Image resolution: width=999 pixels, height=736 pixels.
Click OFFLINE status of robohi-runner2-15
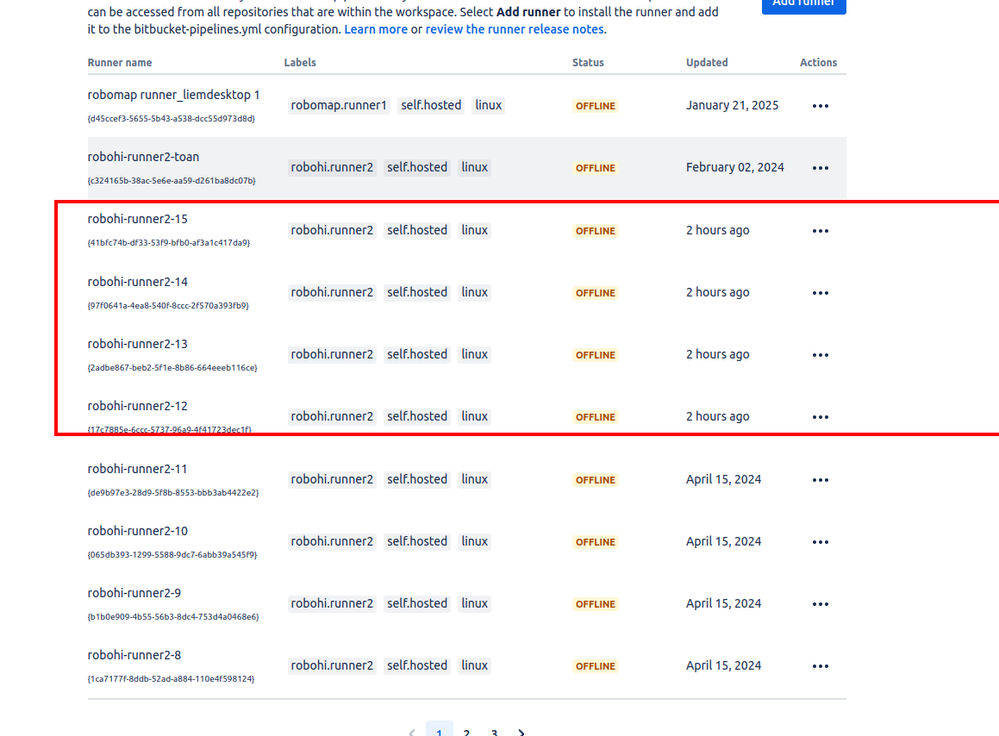(x=595, y=231)
